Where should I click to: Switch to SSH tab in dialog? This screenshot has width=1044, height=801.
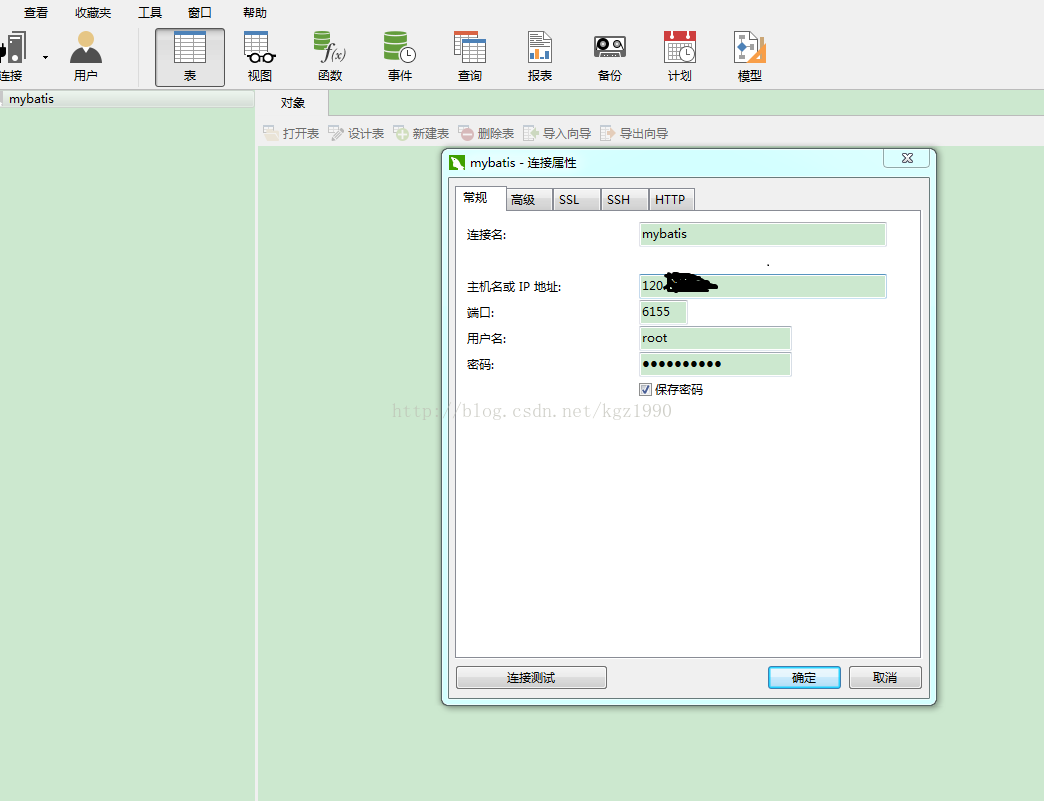pos(625,200)
